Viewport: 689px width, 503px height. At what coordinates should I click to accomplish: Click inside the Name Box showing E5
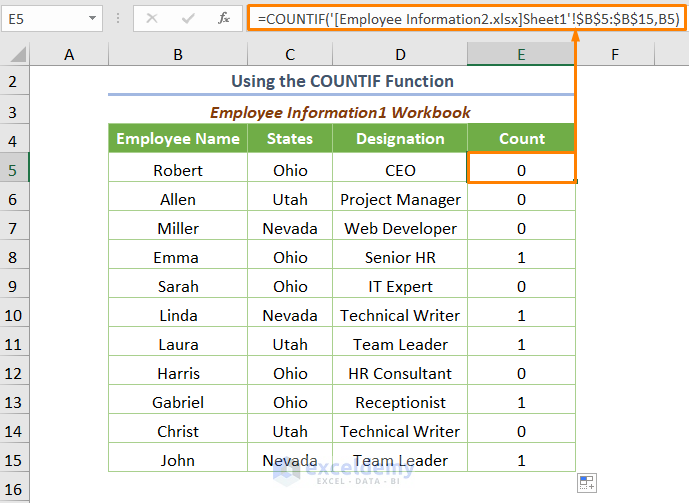(45, 18)
